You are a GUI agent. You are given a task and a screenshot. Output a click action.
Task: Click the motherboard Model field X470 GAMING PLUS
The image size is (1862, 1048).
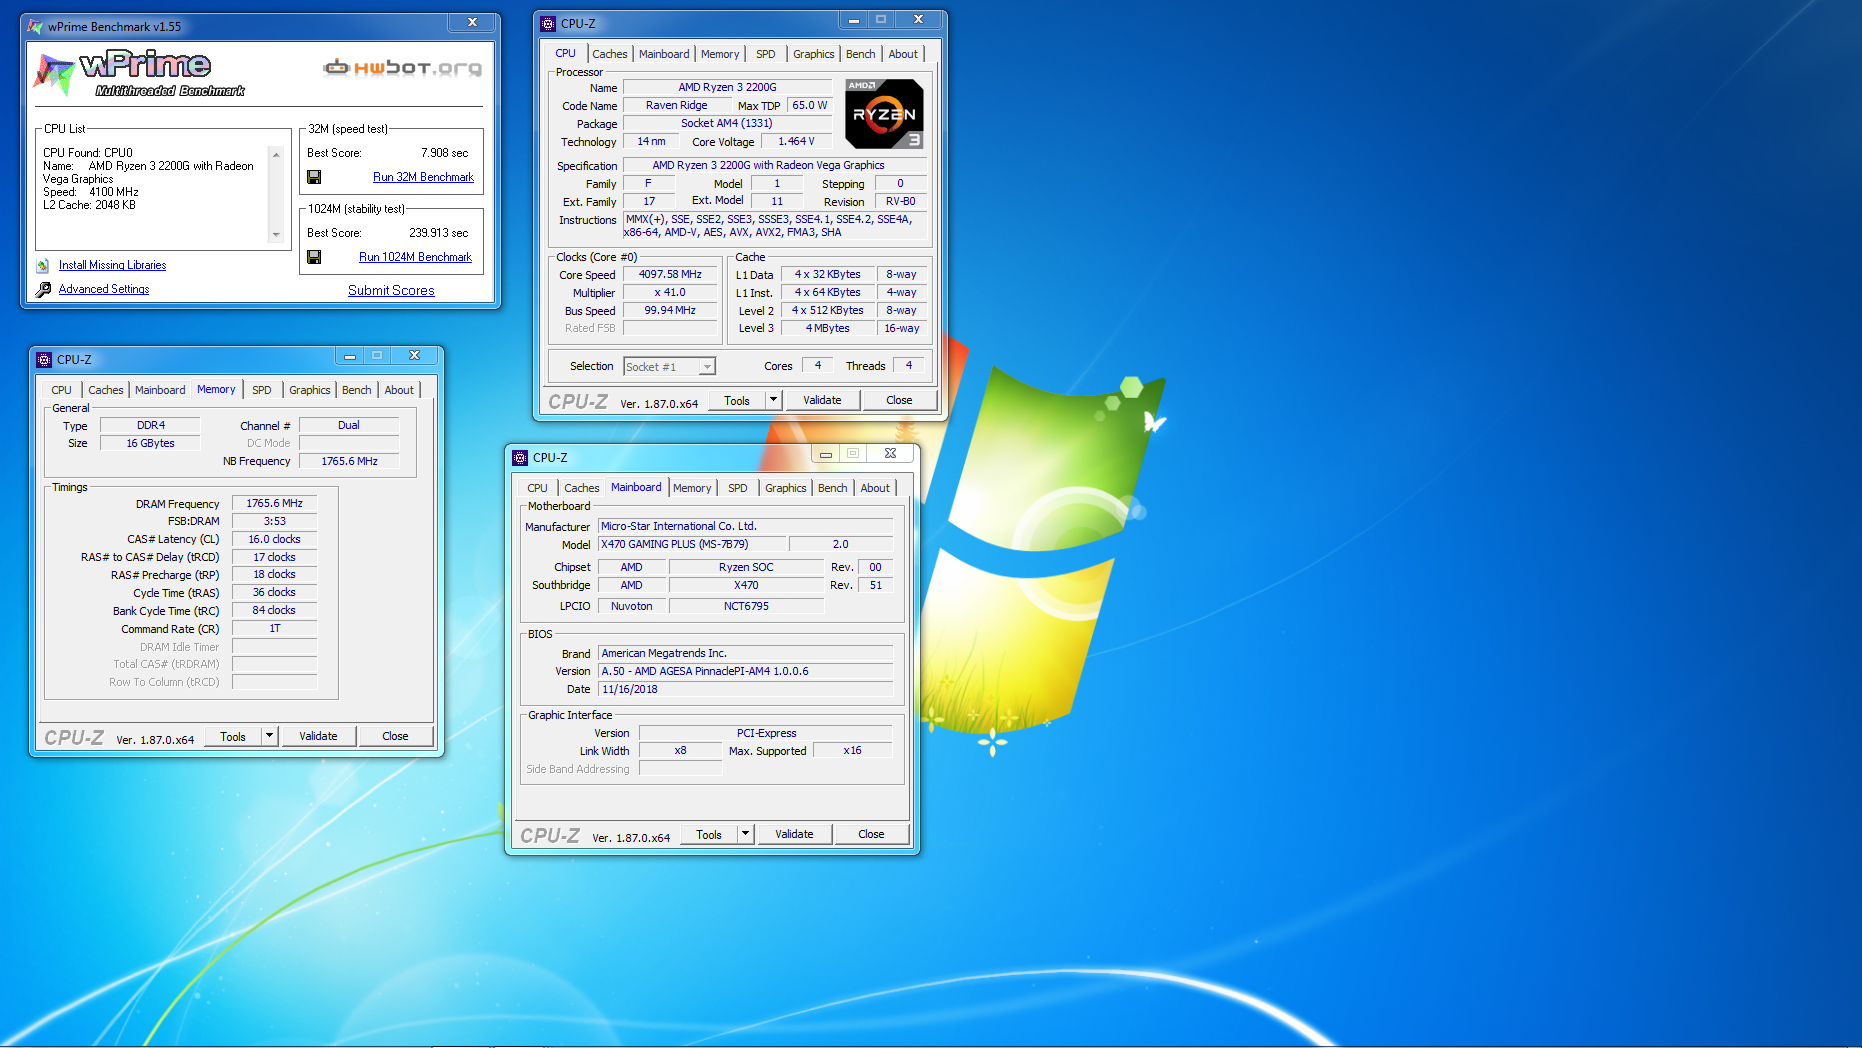pyautogui.click(x=692, y=545)
